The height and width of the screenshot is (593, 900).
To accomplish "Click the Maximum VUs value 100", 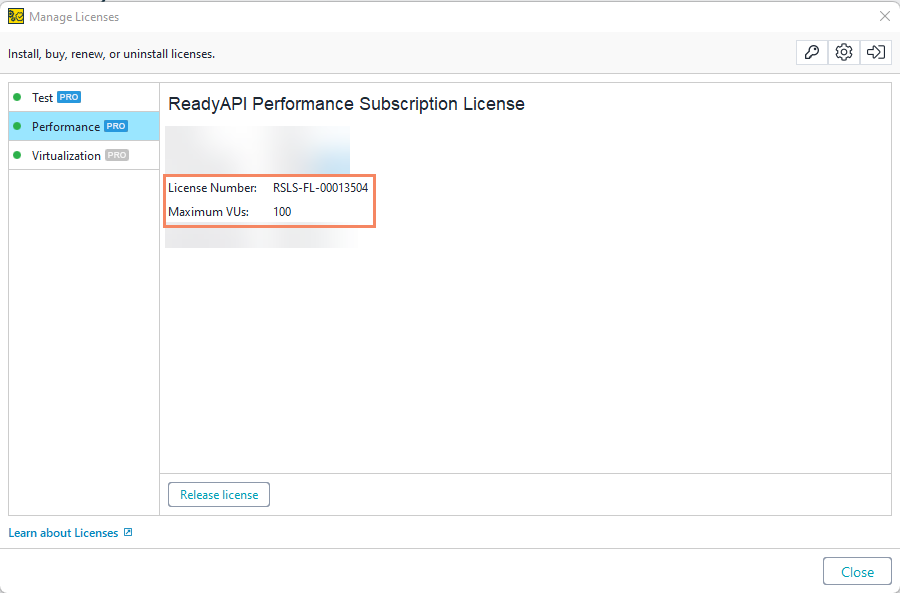I will click(x=282, y=212).
